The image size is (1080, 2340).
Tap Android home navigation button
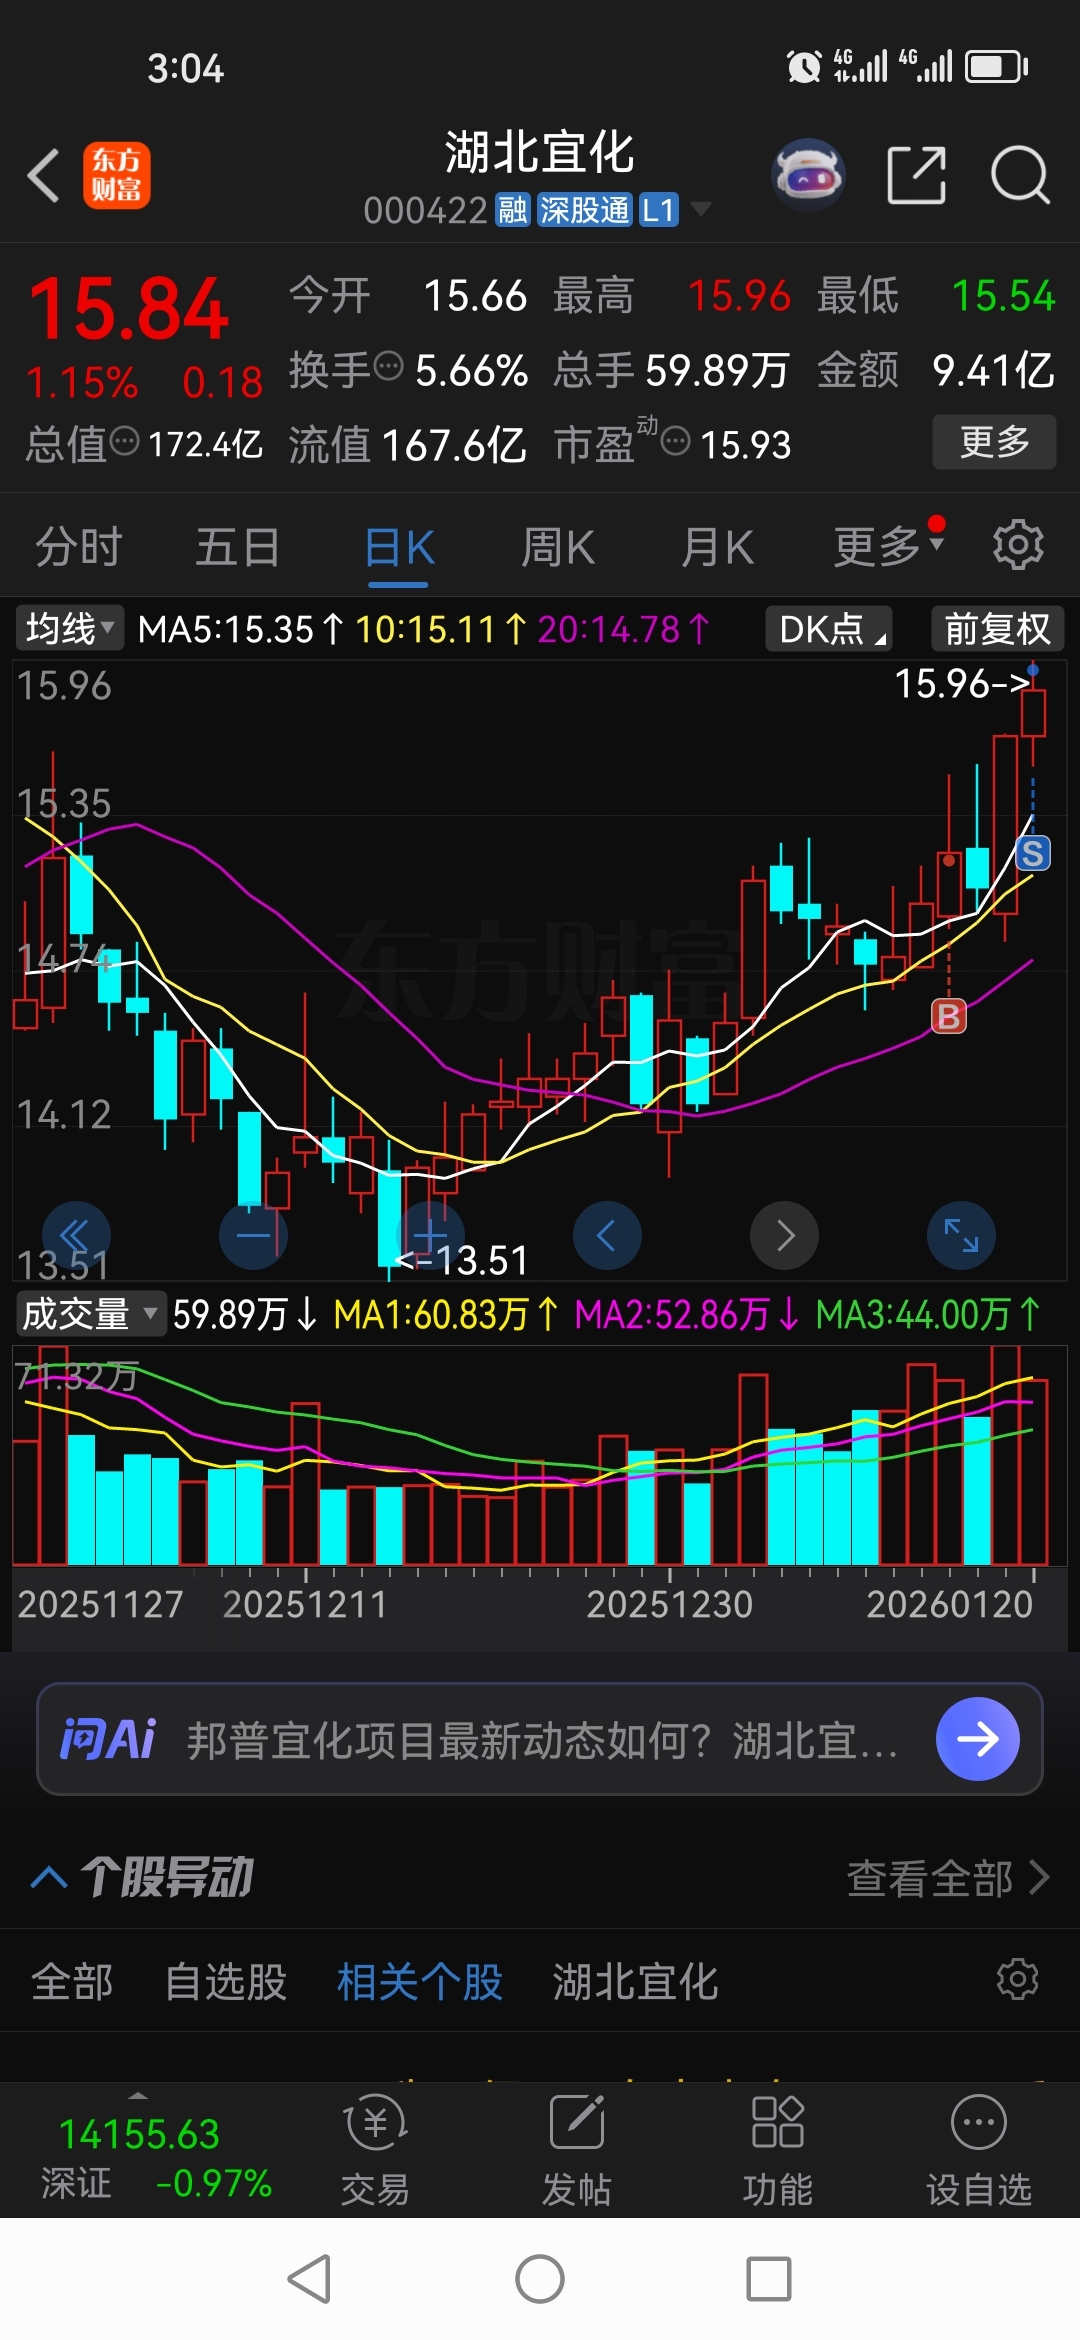(x=540, y=2279)
